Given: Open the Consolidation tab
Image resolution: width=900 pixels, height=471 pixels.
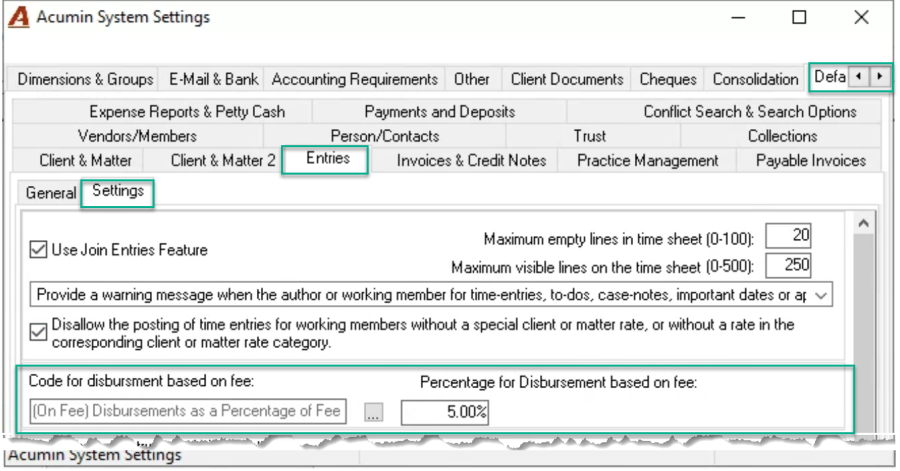Looking at the screenshot, I should (755, 79).
